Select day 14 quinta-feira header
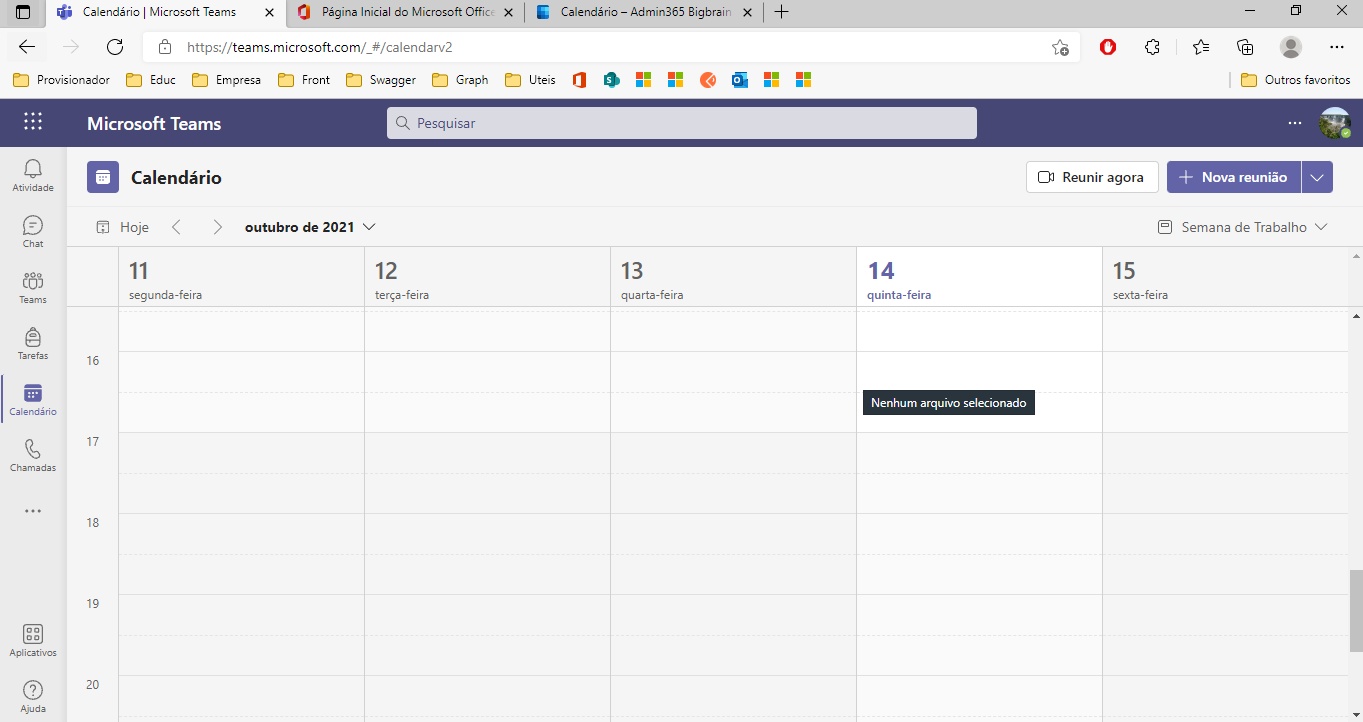Image resolution: width=1363 pixels, height=722 pixels. pyautogui.click(x=979, y=278)
